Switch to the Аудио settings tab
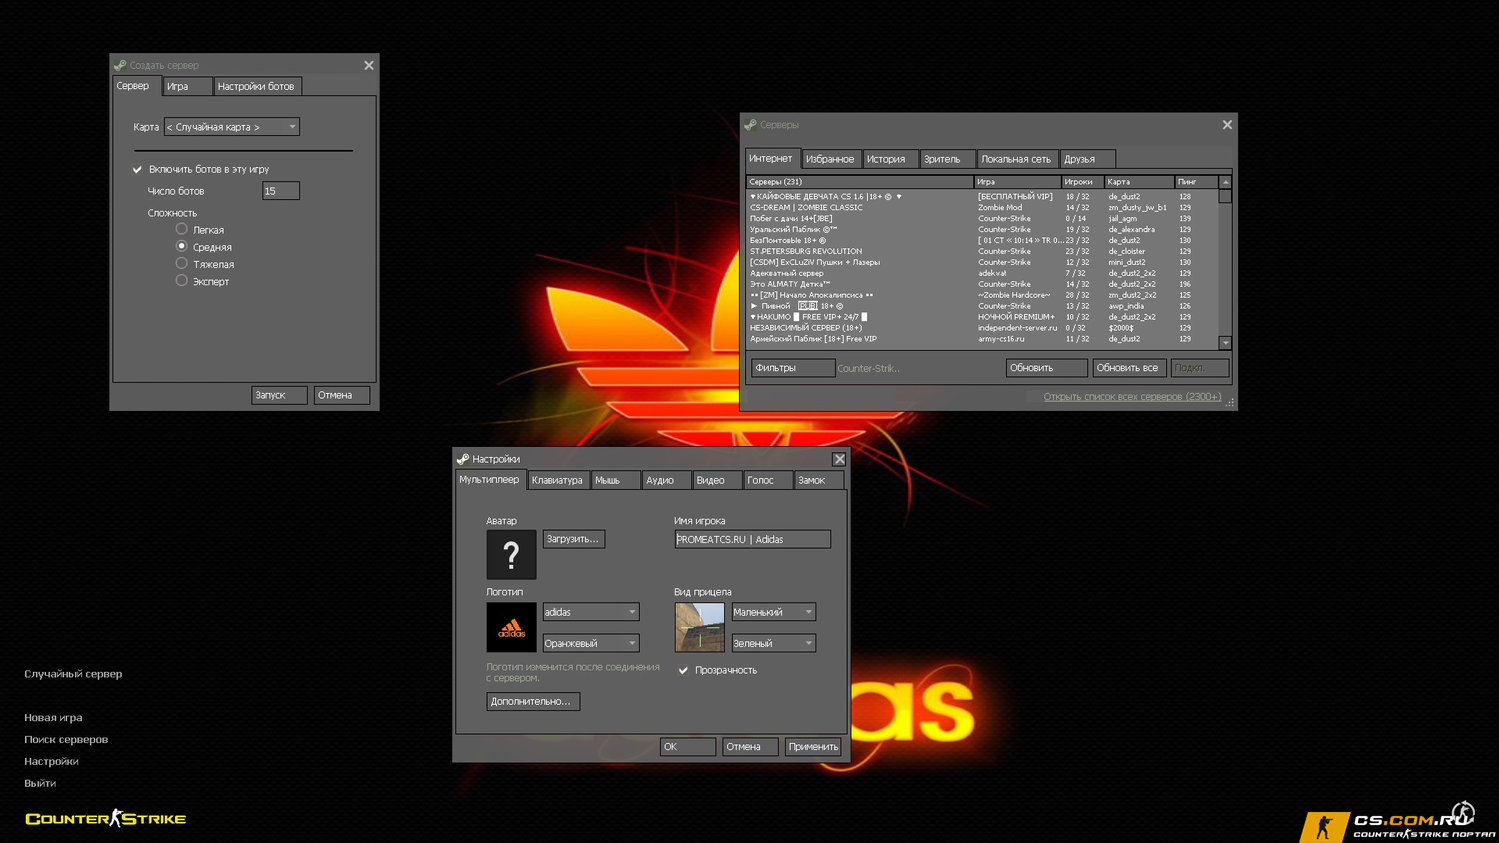Screen dimensions: 1499x843 665,480
